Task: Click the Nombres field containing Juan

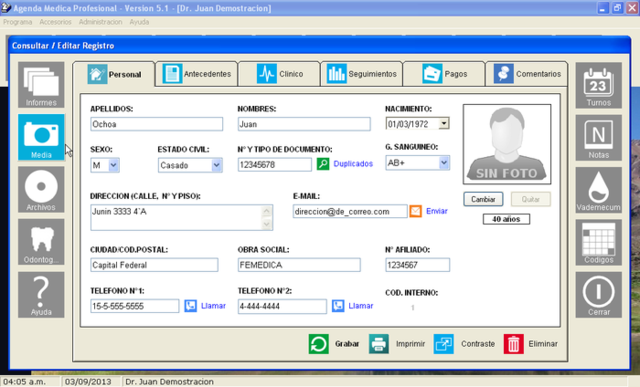Action: 304,124
